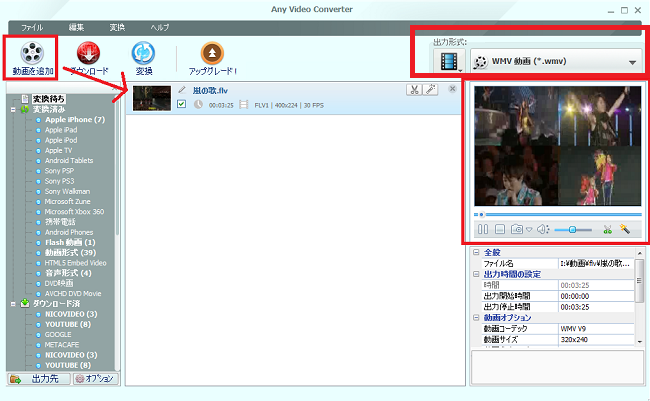Mute the preview with speaker icon

click(x=543, y=229)
